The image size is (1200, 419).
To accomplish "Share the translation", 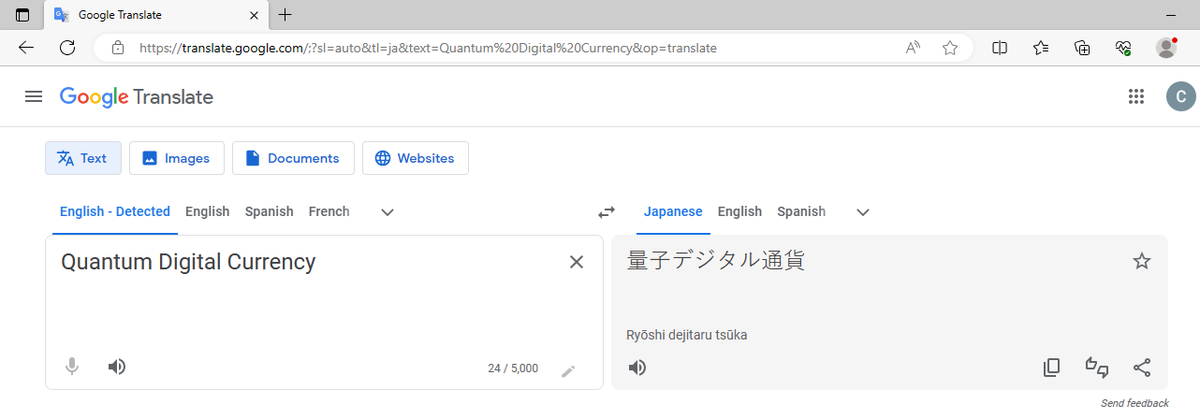I will click(x=1142, y=367).
